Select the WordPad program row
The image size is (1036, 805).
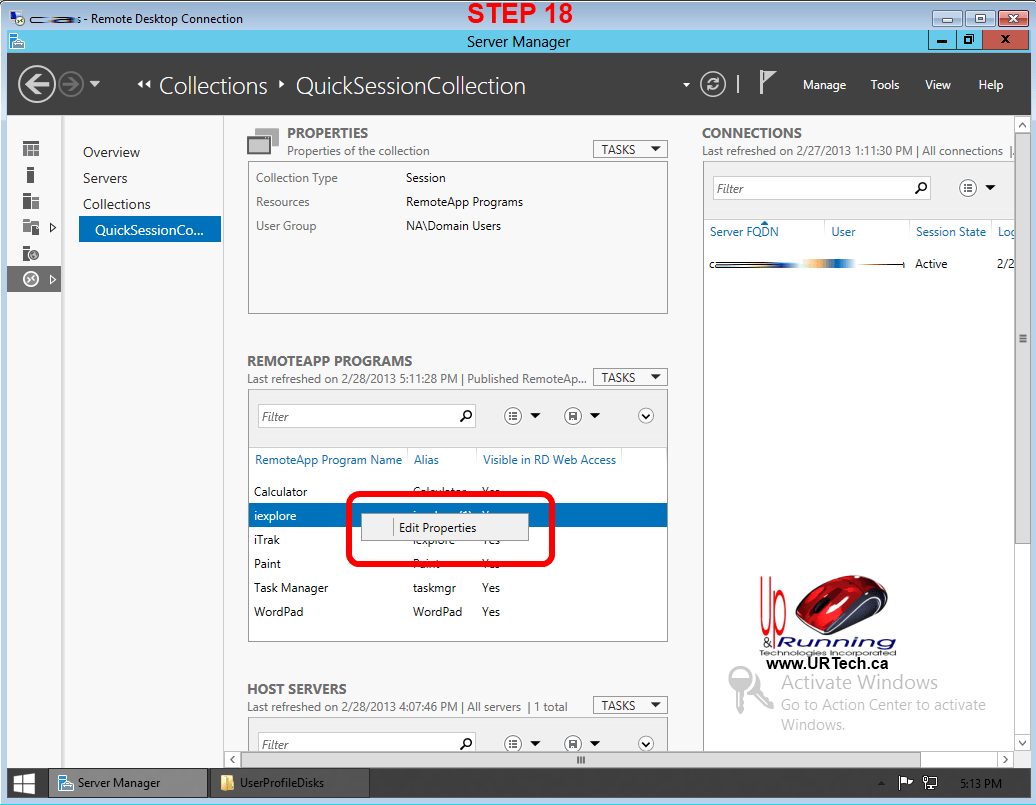279,611
